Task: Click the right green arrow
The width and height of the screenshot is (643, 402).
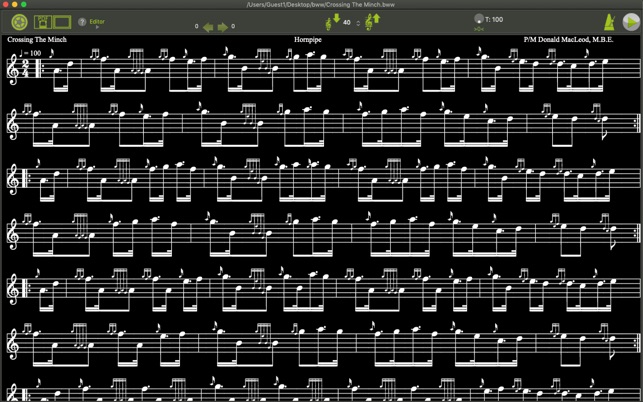Action: [x=223, y=27]
